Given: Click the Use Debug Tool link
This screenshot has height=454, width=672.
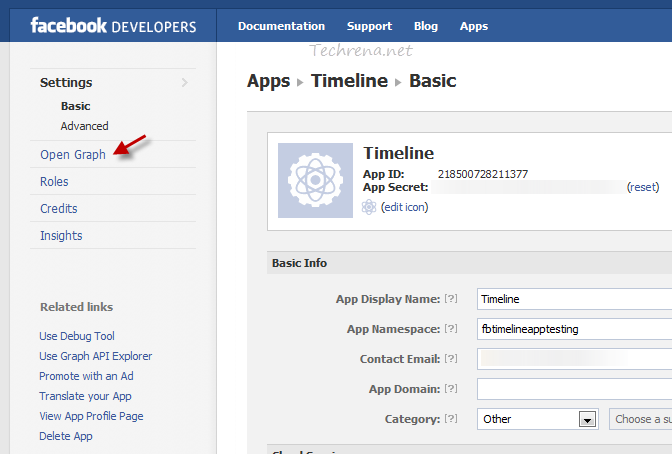Looking at the screenshot, I should coord(77,336).
